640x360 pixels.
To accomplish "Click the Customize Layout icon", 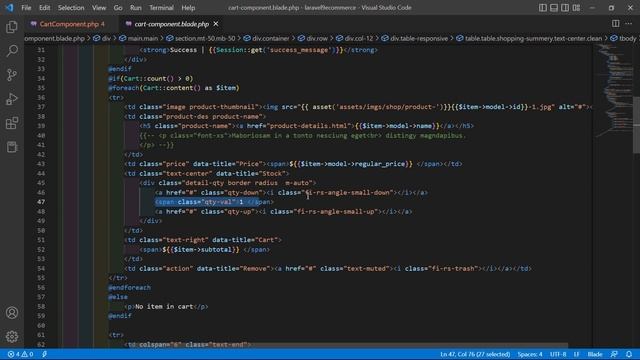I will [x=576, y=7].
